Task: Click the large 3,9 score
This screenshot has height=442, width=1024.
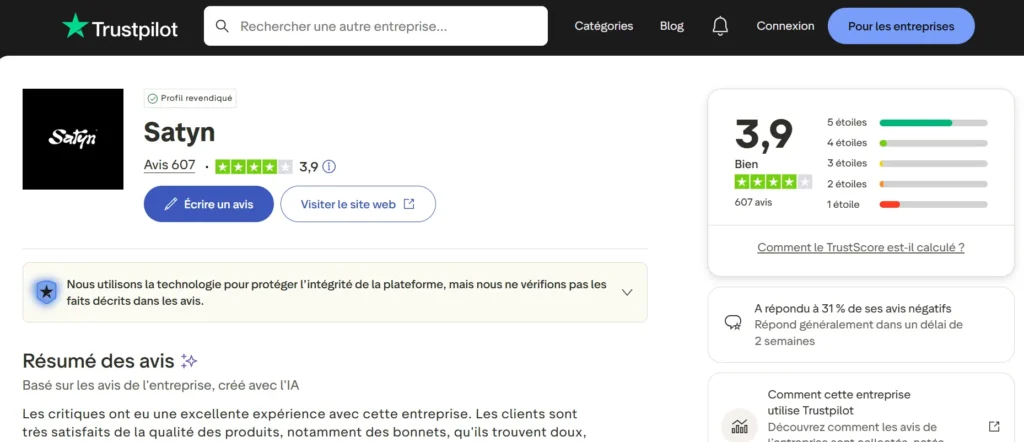Action: pos(764,134)
